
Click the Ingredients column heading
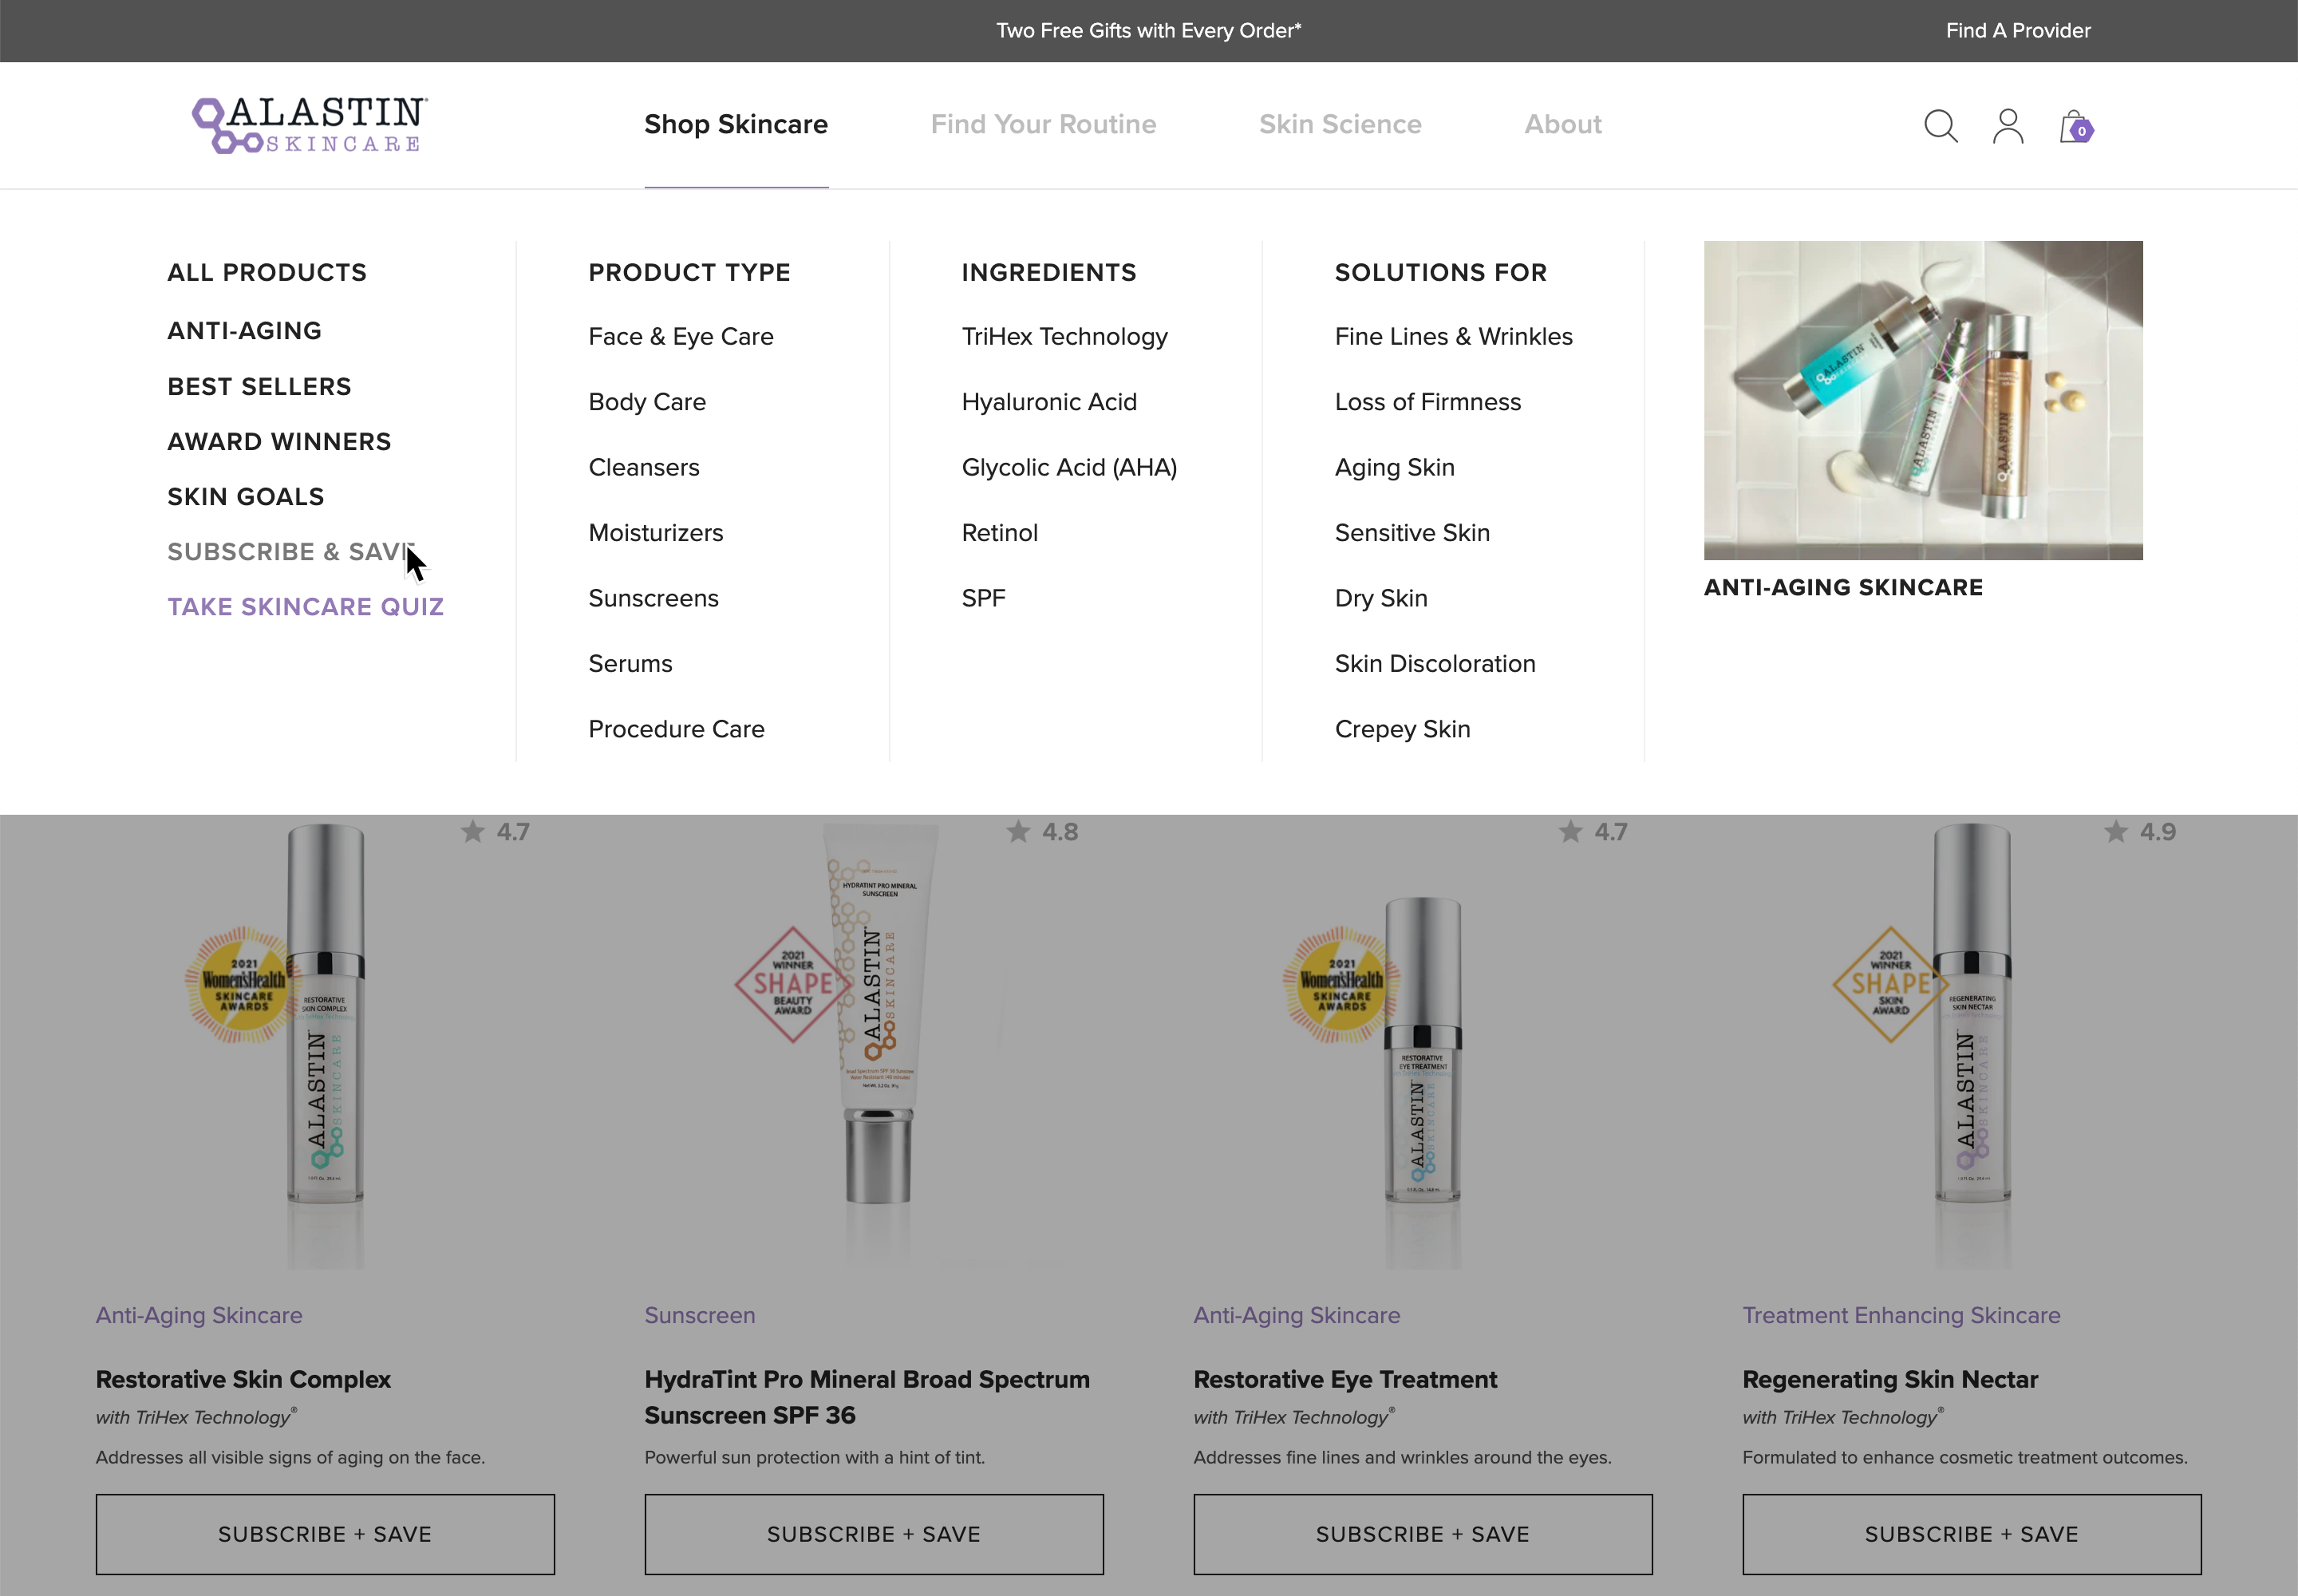(x=1049, y=273)
